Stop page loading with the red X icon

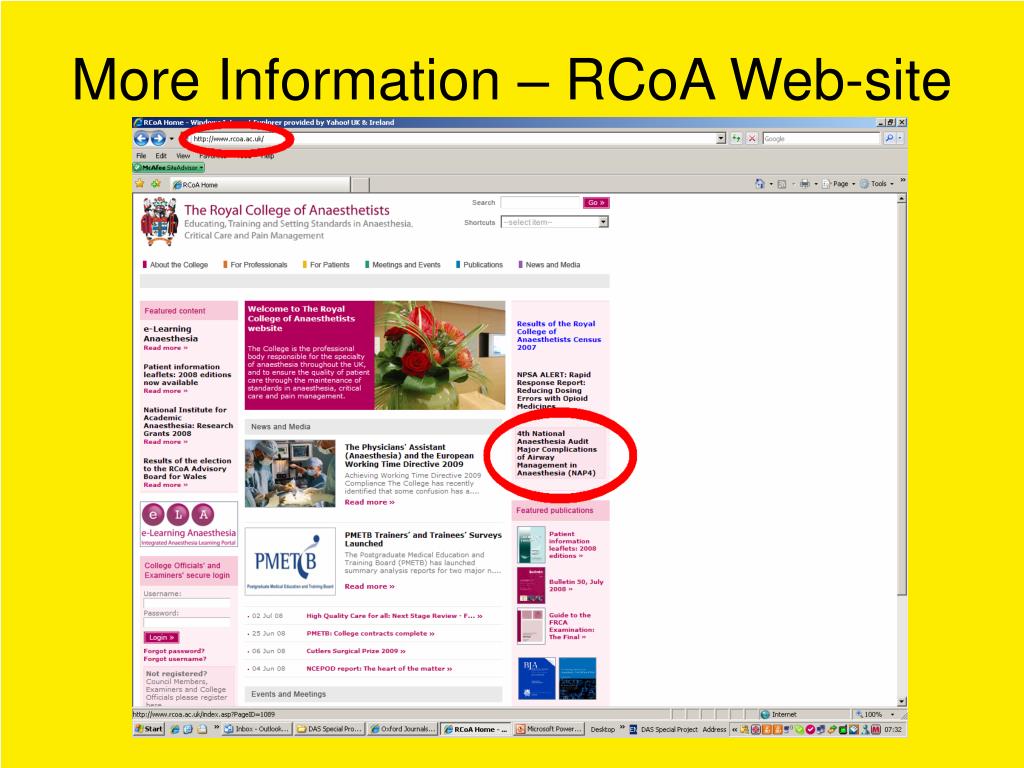(752, 138)
